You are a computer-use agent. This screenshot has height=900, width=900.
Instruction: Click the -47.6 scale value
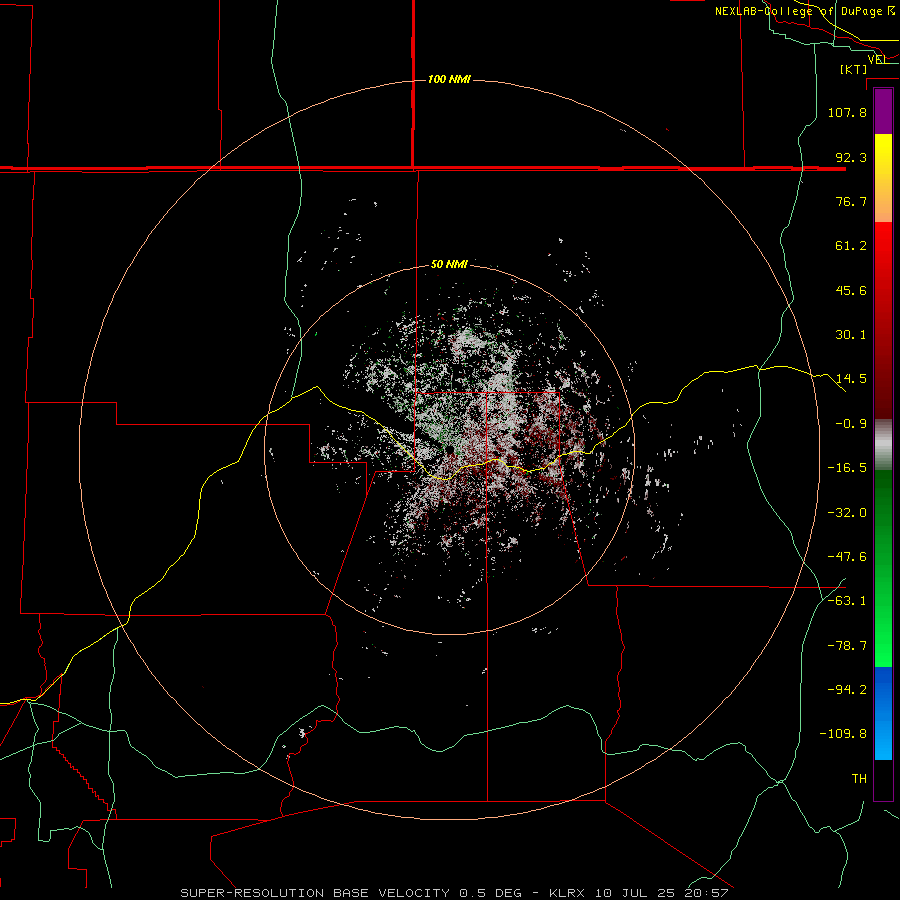[847, 557]
